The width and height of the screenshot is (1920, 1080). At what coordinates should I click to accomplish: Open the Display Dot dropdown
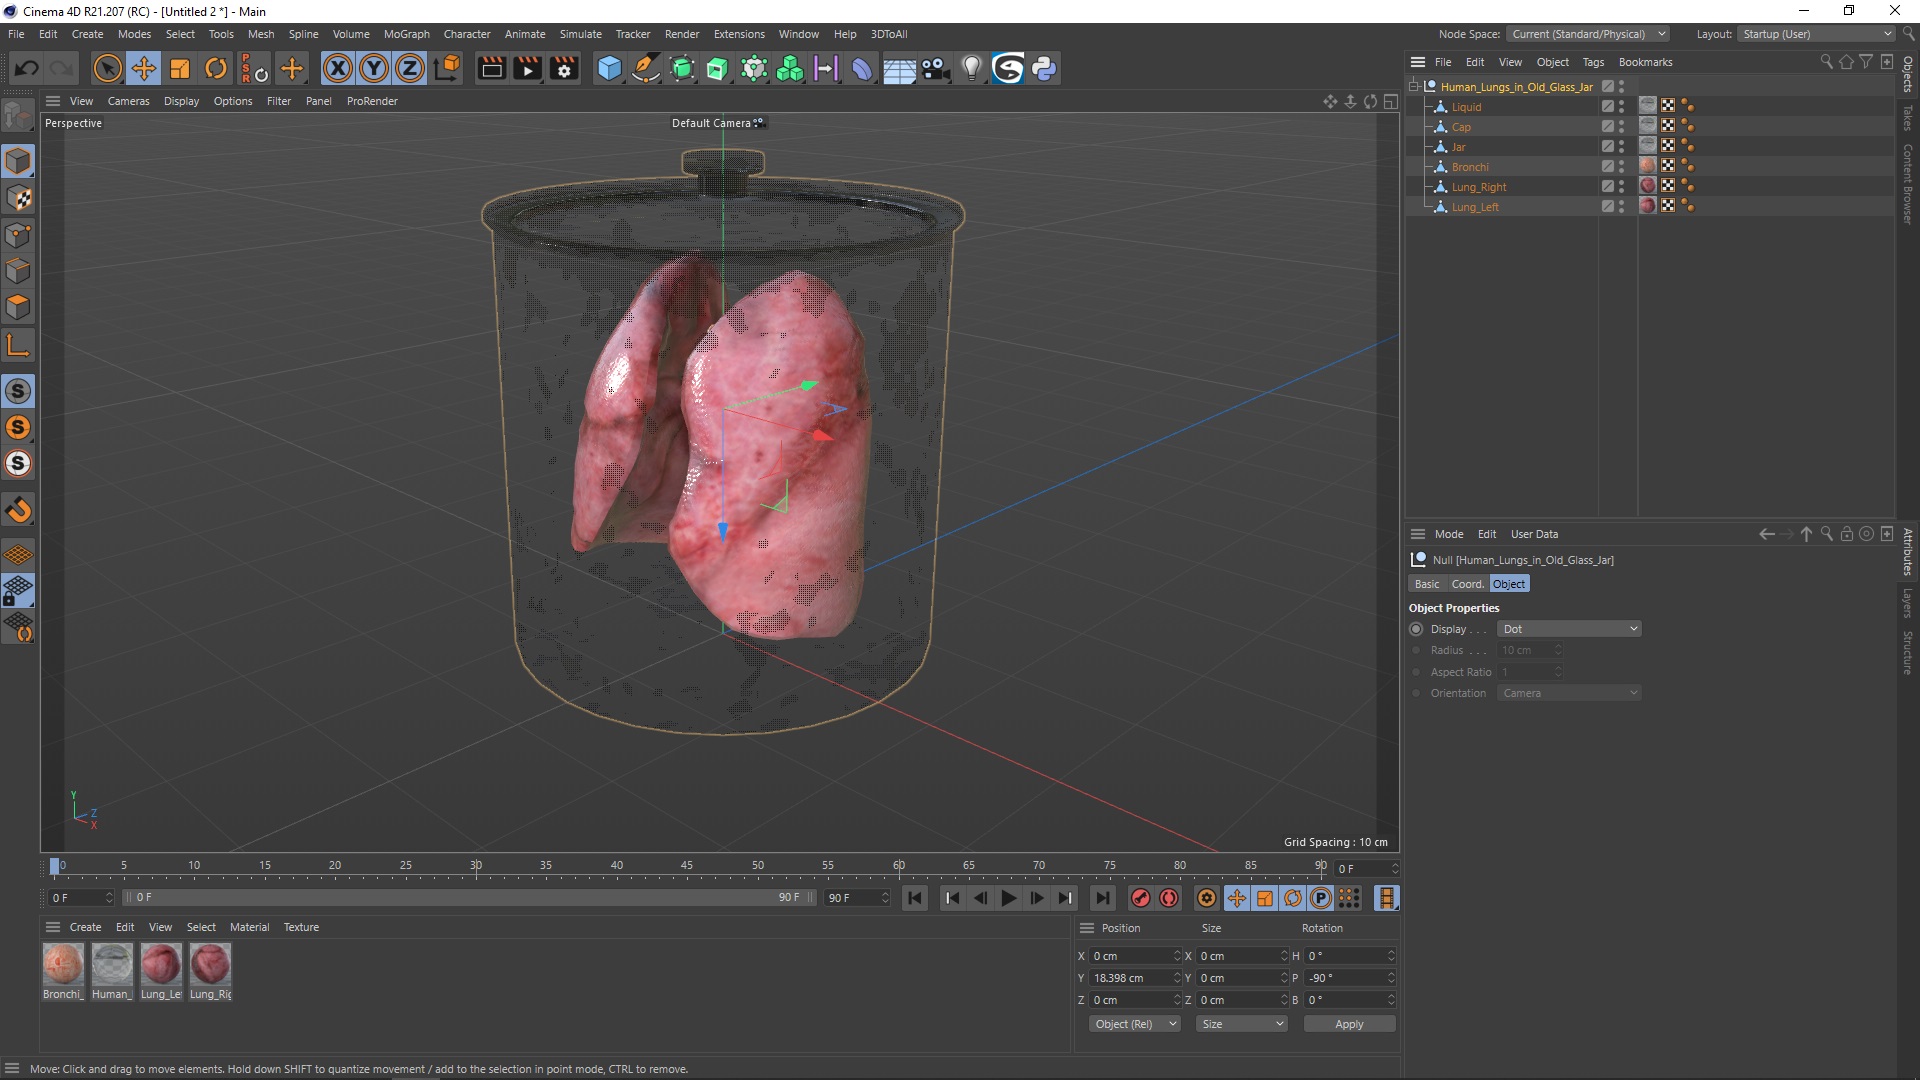pos(1569,629)
